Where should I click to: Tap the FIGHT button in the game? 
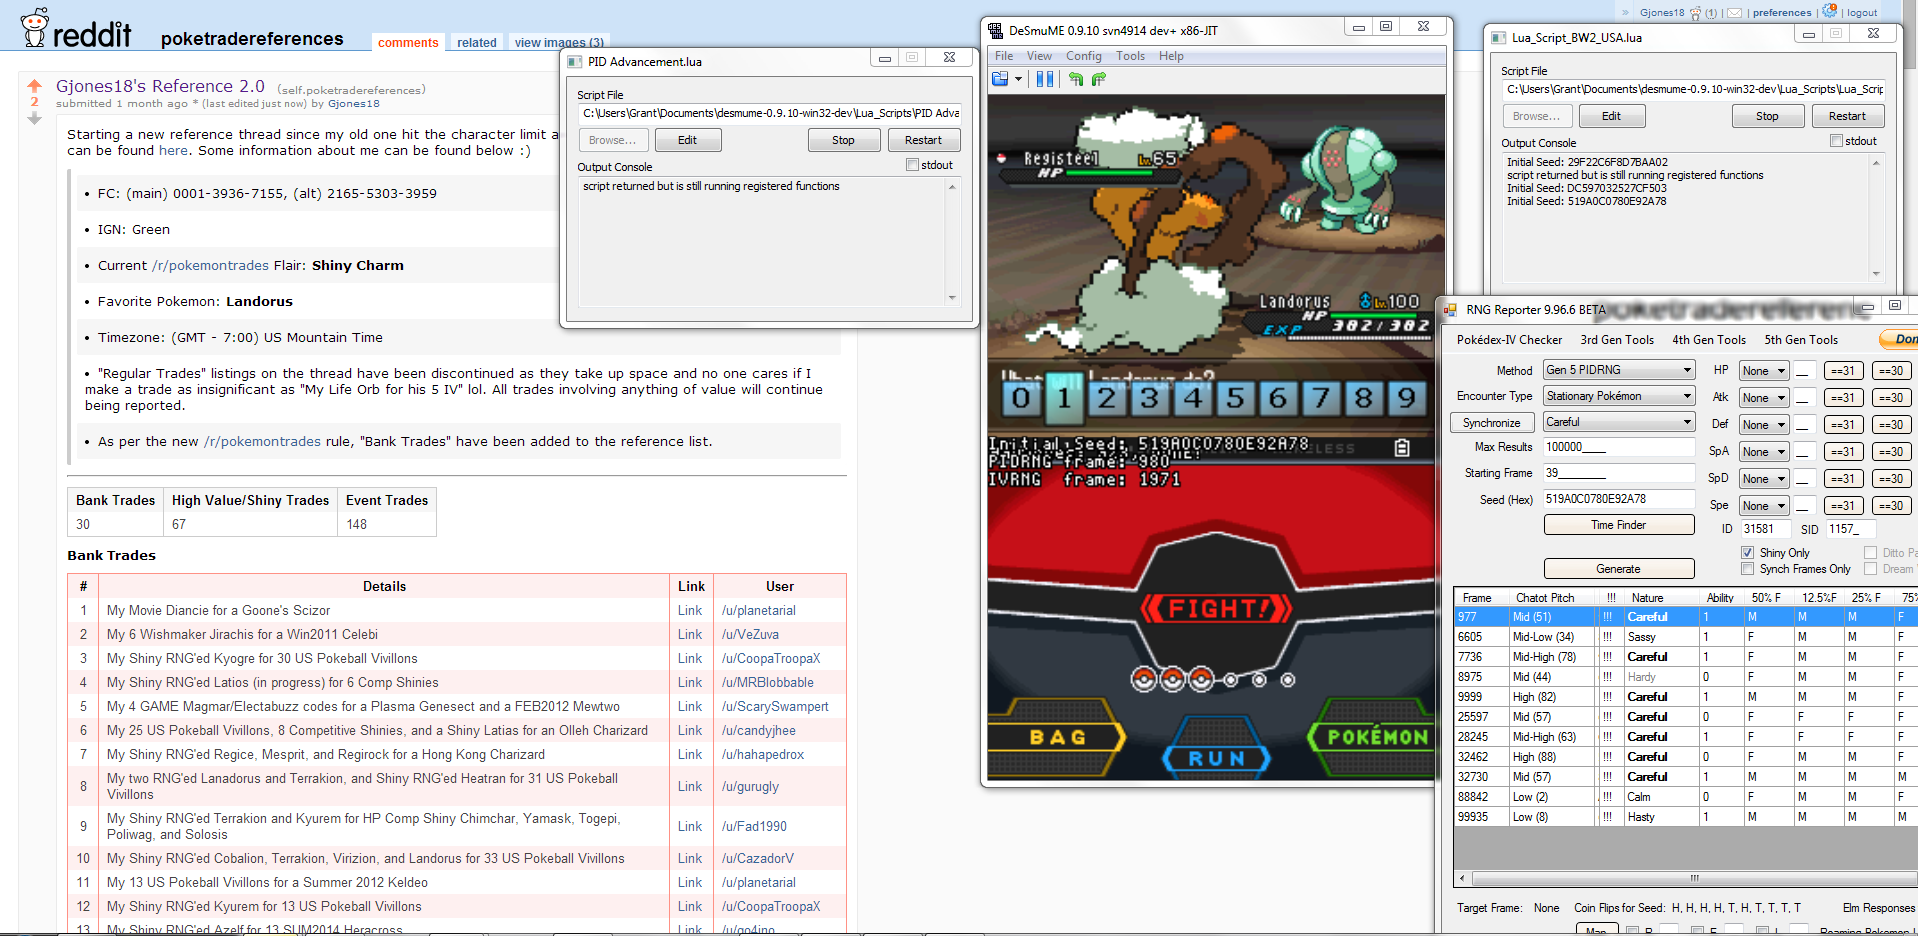1218,608
